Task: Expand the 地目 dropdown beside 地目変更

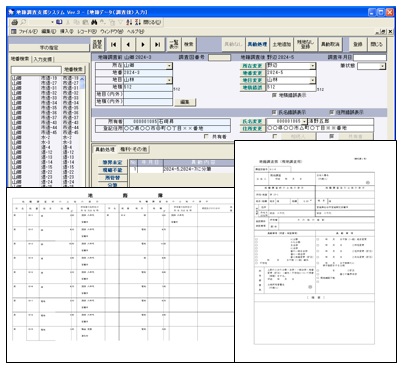Action: (312, 81)
